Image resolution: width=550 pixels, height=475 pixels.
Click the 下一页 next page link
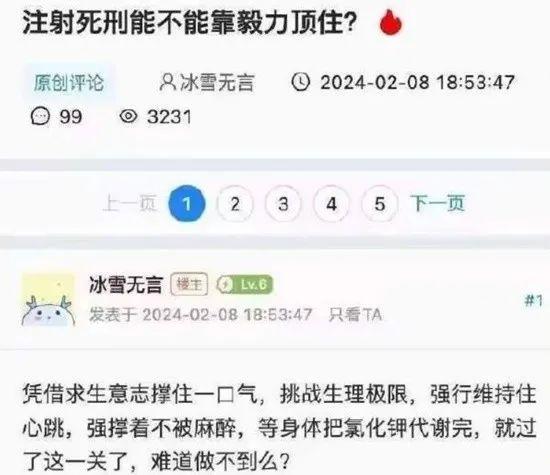(x=438, y=203)
